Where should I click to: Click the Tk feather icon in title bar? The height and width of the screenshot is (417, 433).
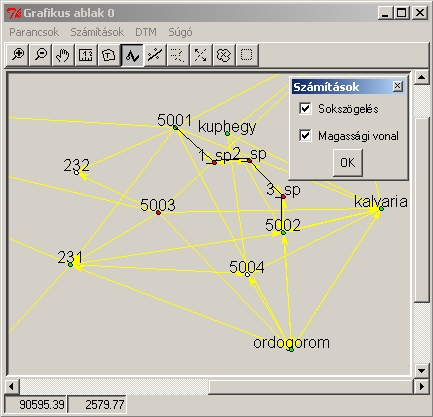pos(14,13)
